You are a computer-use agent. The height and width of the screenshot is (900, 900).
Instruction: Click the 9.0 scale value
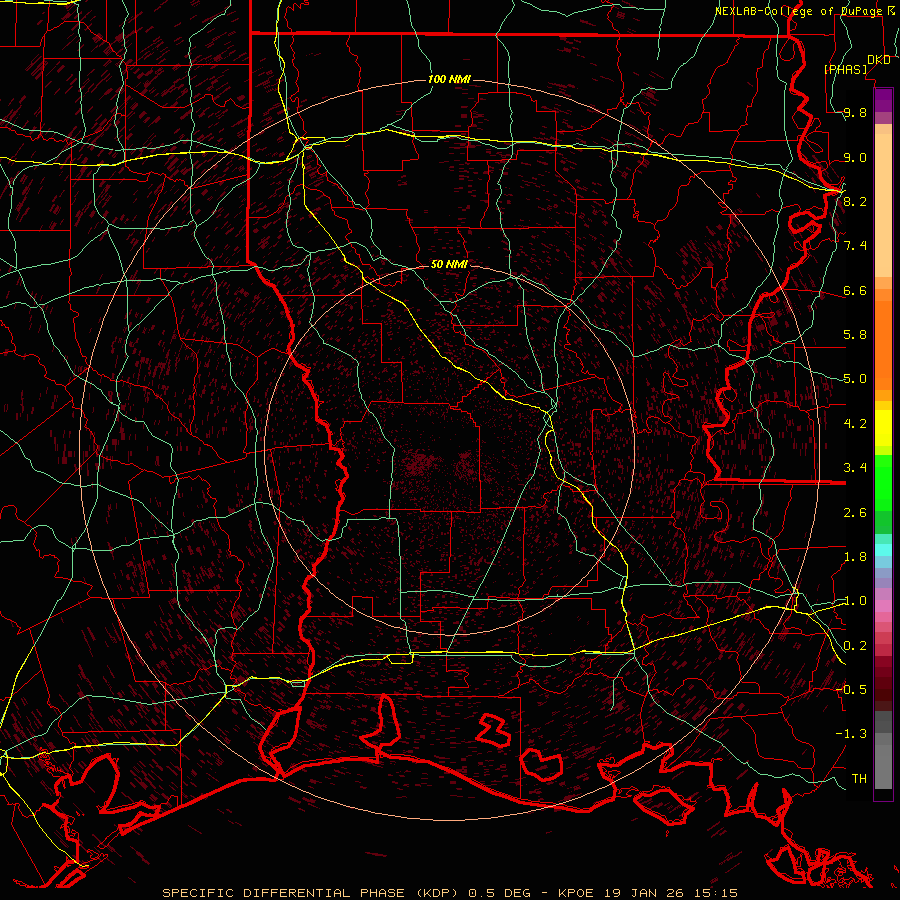click(855, 158)
